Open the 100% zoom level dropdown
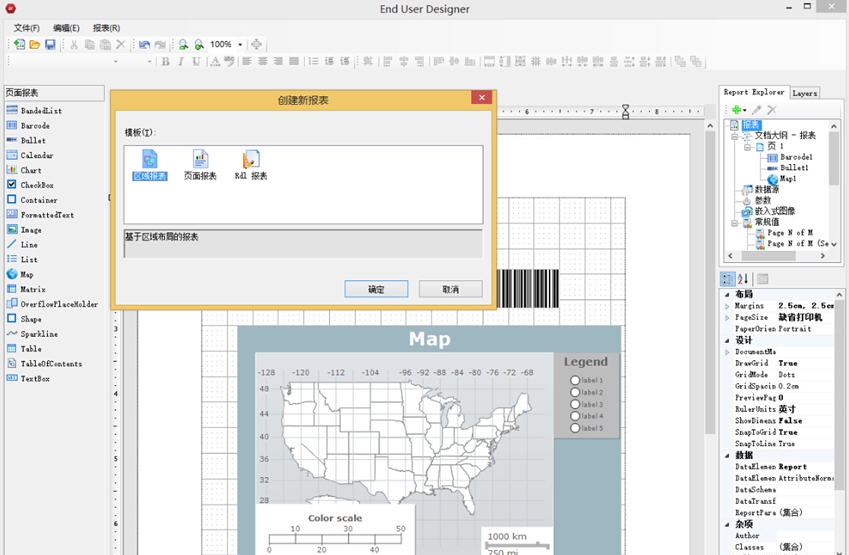 point(240,45)
